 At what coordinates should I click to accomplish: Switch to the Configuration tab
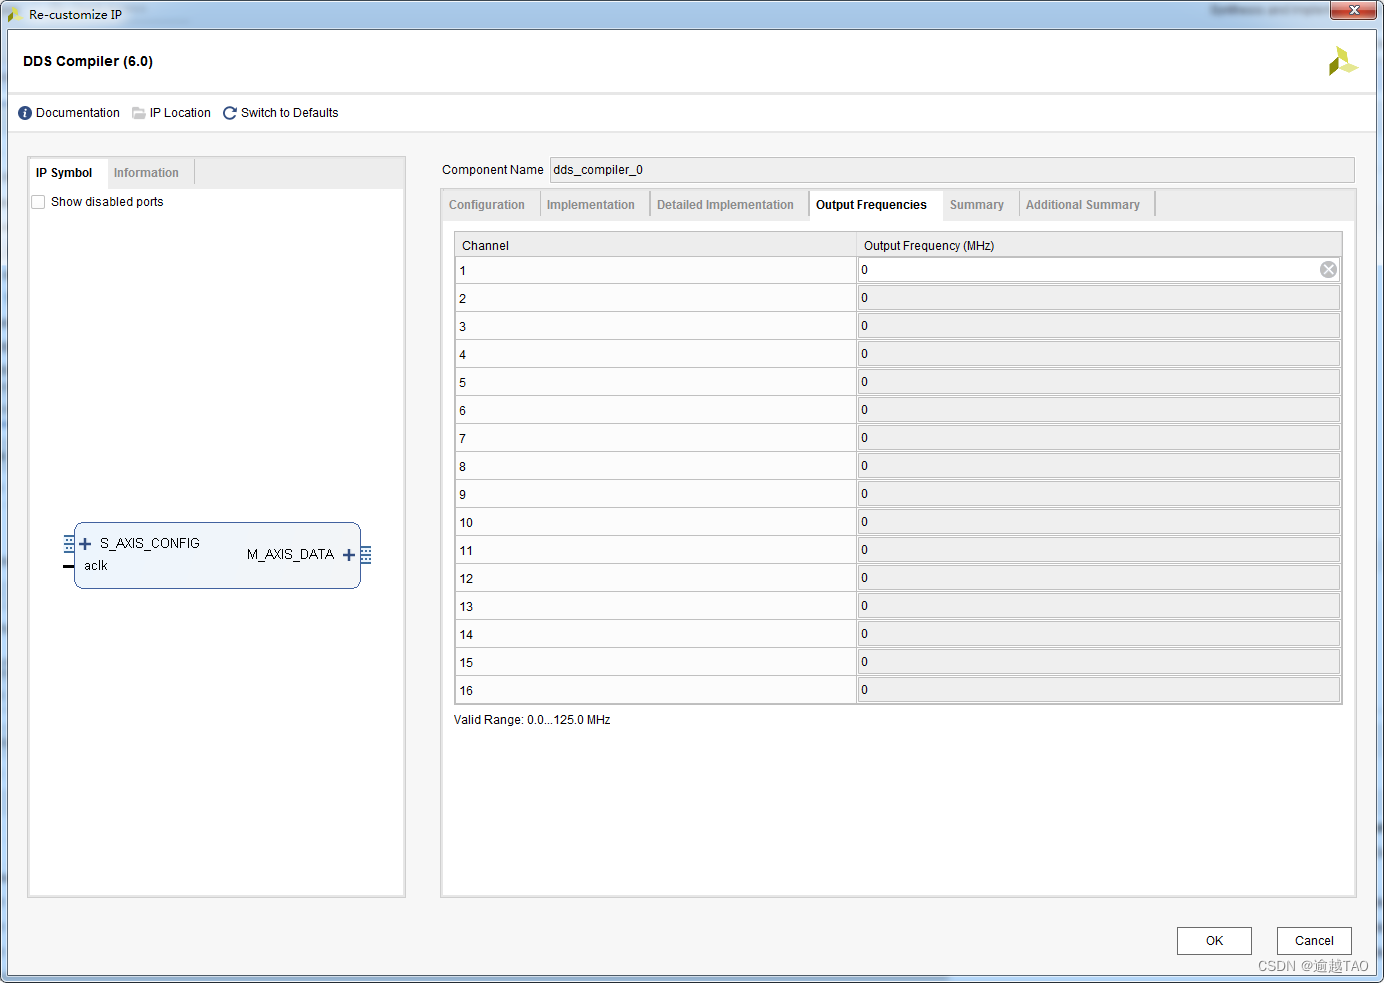pyautogui.click(x=487, y=205)
